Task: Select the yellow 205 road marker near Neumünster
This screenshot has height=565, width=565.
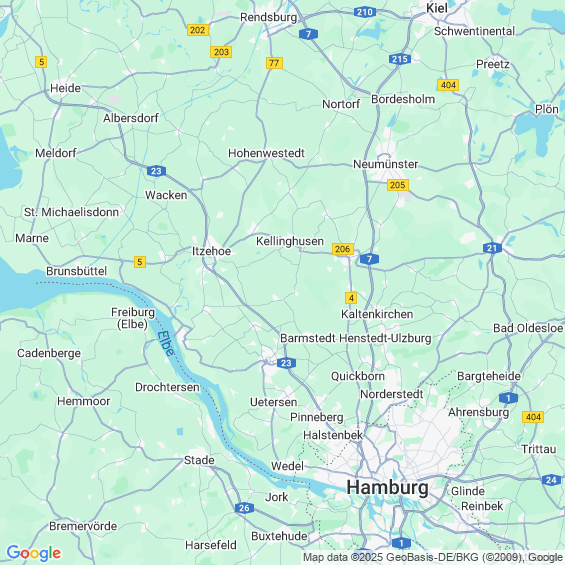Action: 397,185
